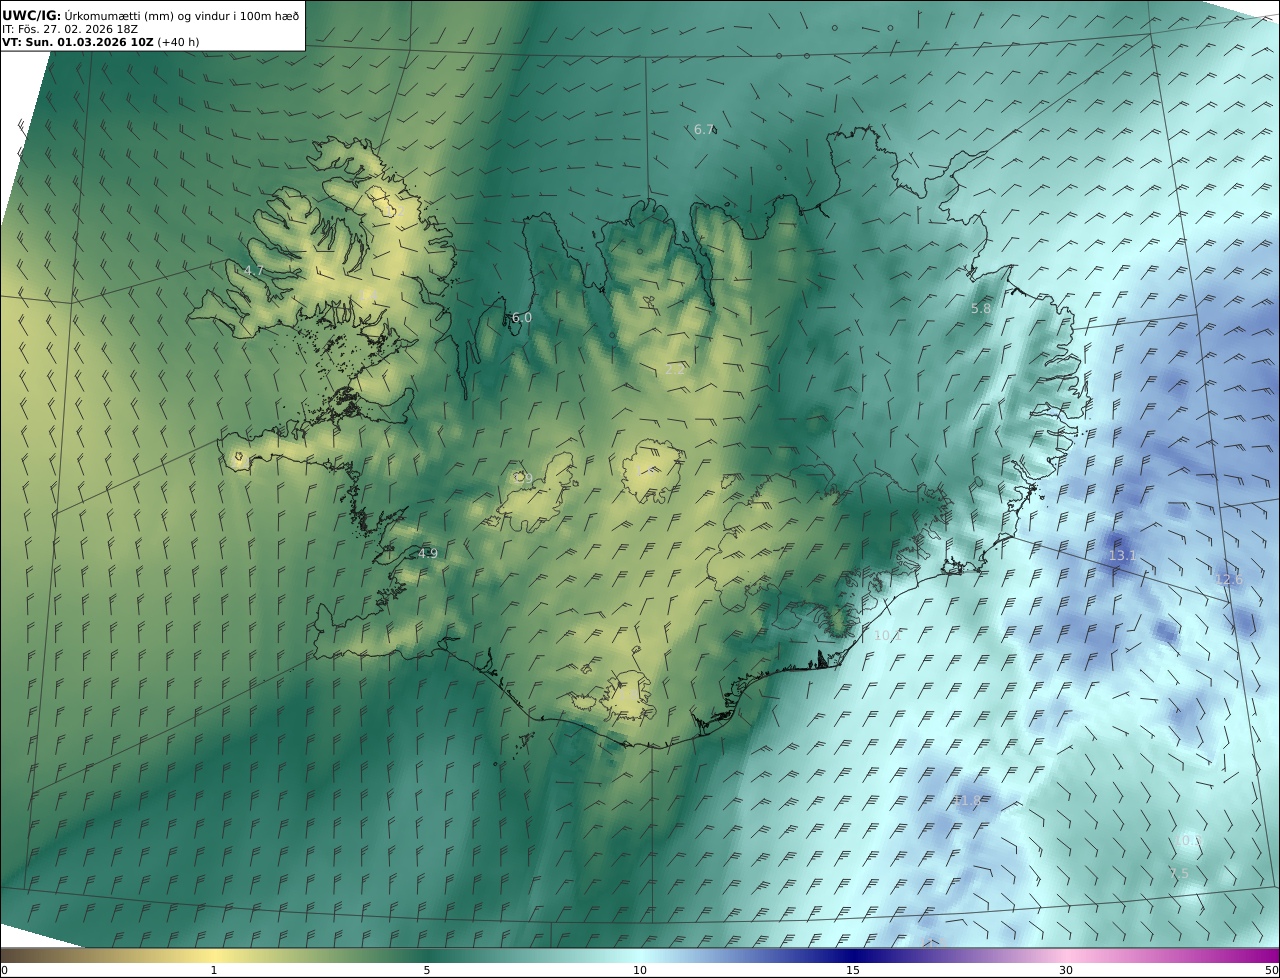The image size is (1280, 978).
Task: Click the '12.6' value near the right edge
Action: 1228,579
